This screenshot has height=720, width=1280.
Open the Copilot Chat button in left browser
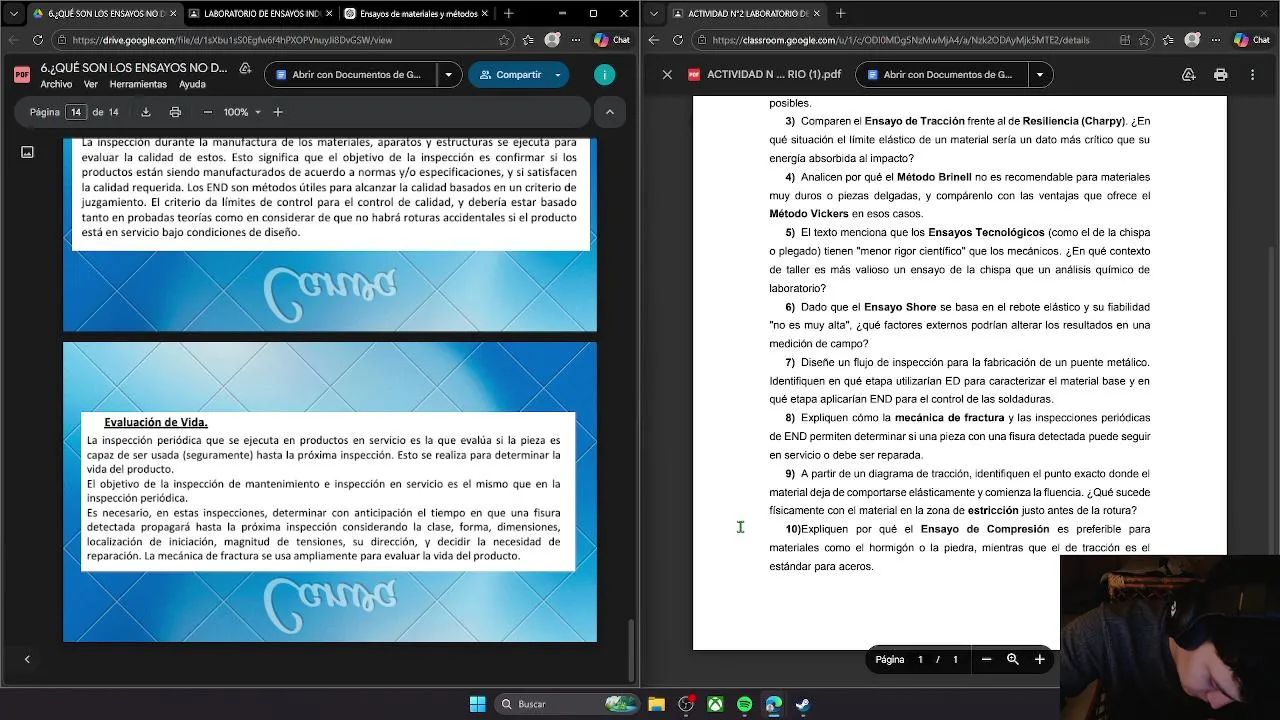point(612,40)
